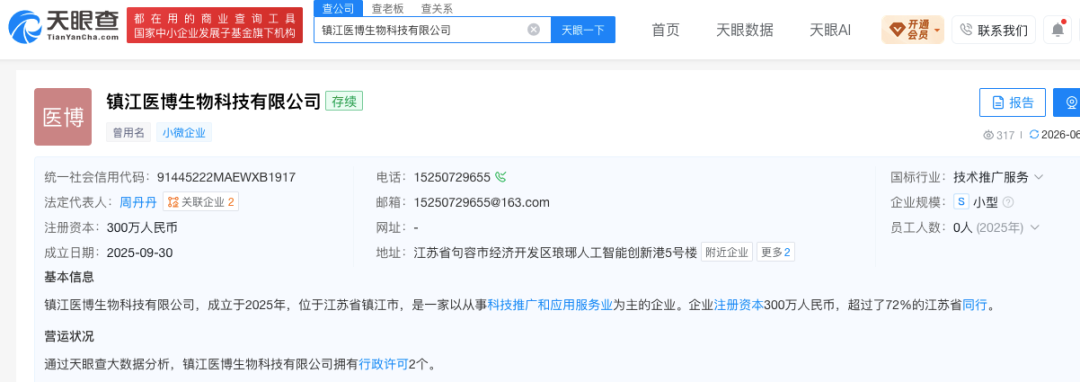Click the help icon beside 小型
The height and width of the screenshot is (382, 1080).
click(x=1008, y=202)
